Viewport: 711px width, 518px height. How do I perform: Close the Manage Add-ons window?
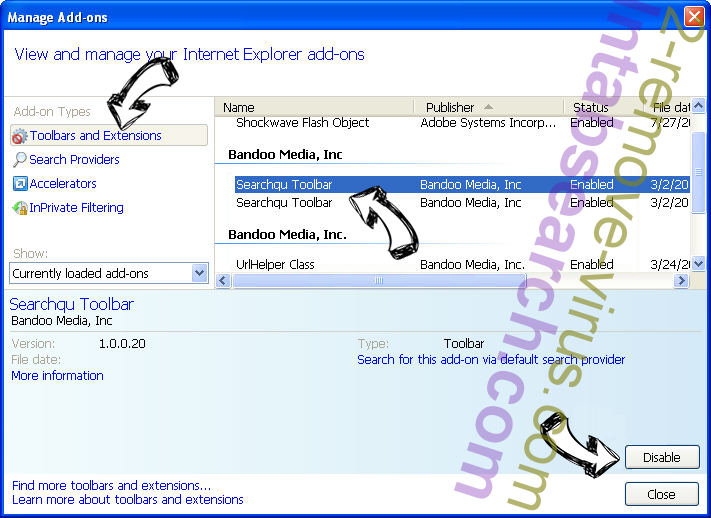(x=694, y=17)
